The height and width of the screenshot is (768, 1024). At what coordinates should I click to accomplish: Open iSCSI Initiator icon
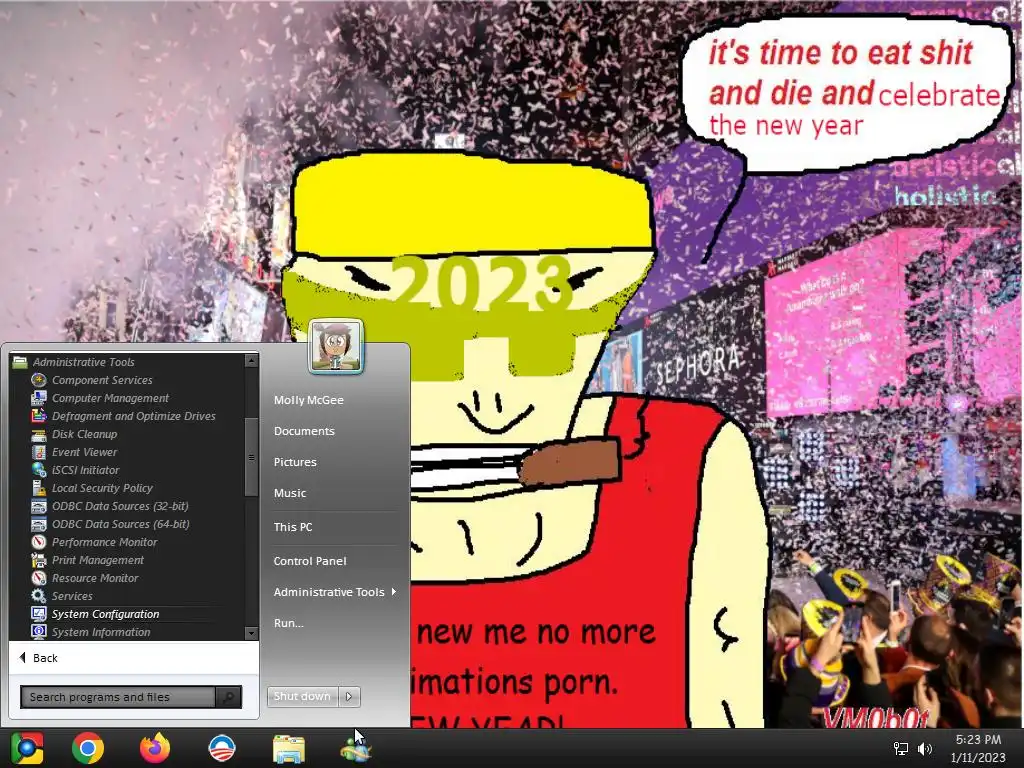39,470
